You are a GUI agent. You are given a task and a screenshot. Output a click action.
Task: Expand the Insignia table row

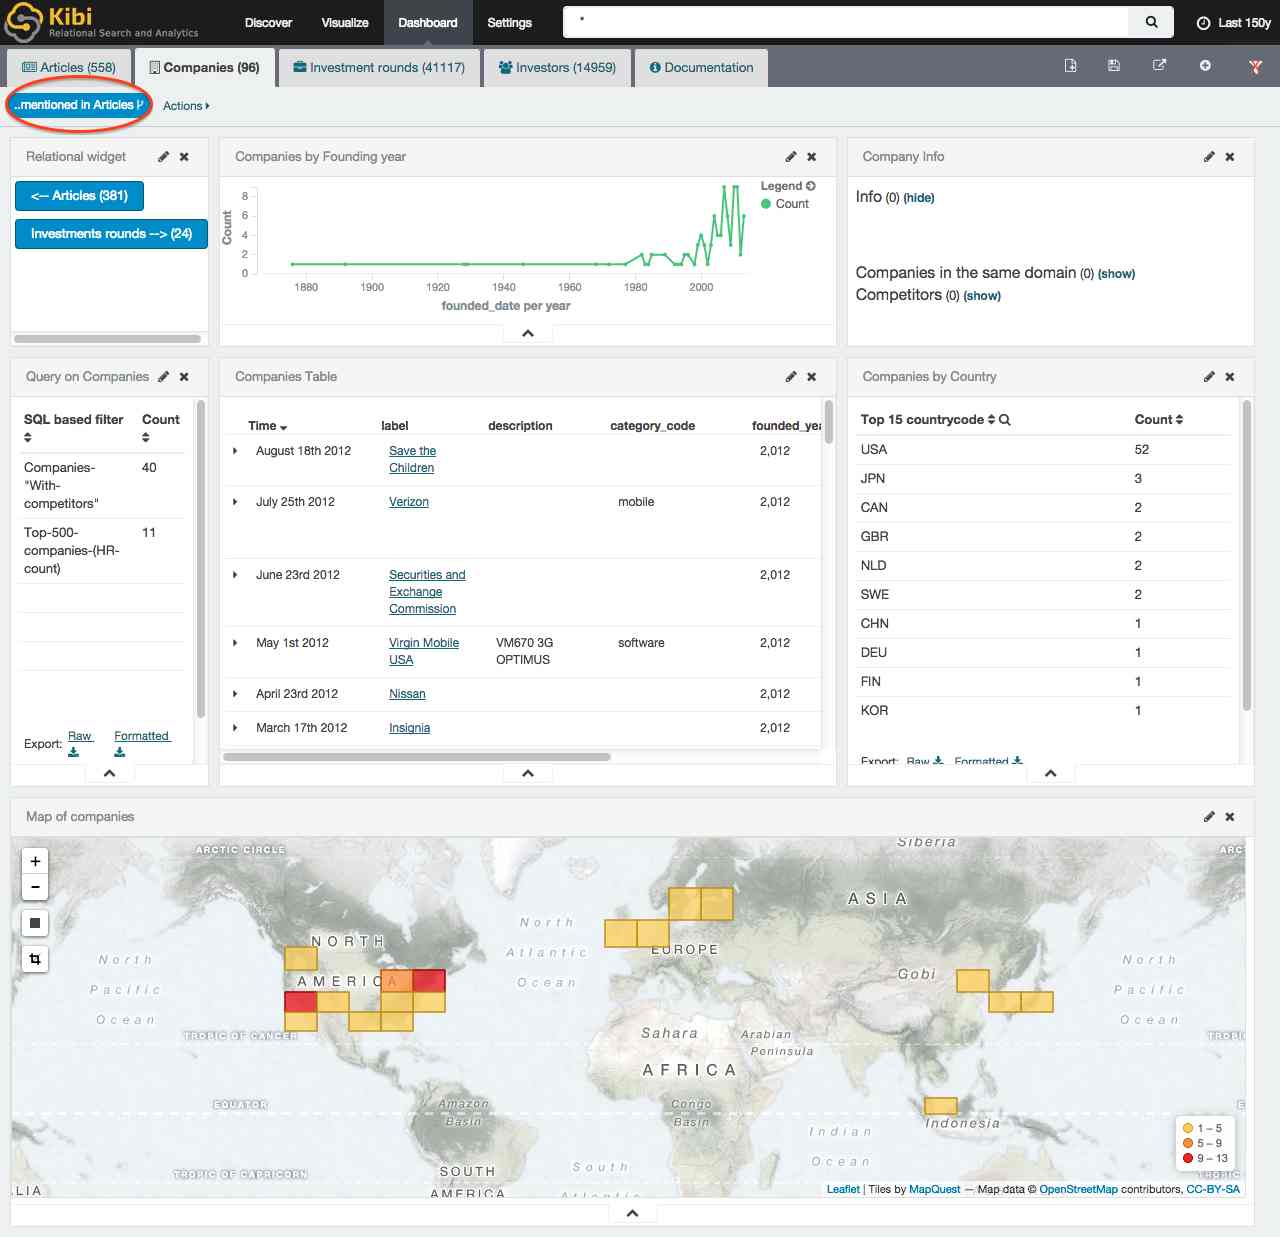235,728
